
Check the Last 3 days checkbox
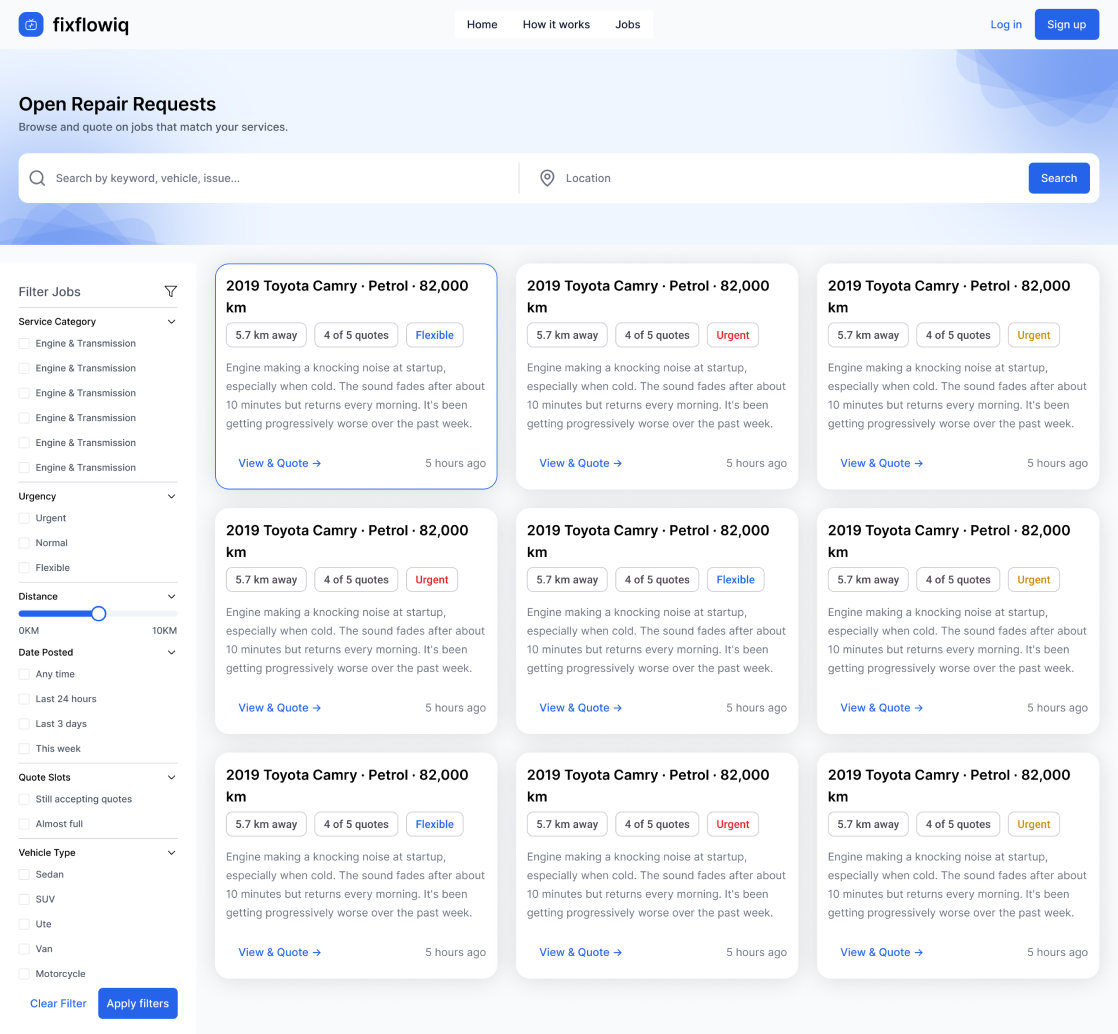coord(24,725)
